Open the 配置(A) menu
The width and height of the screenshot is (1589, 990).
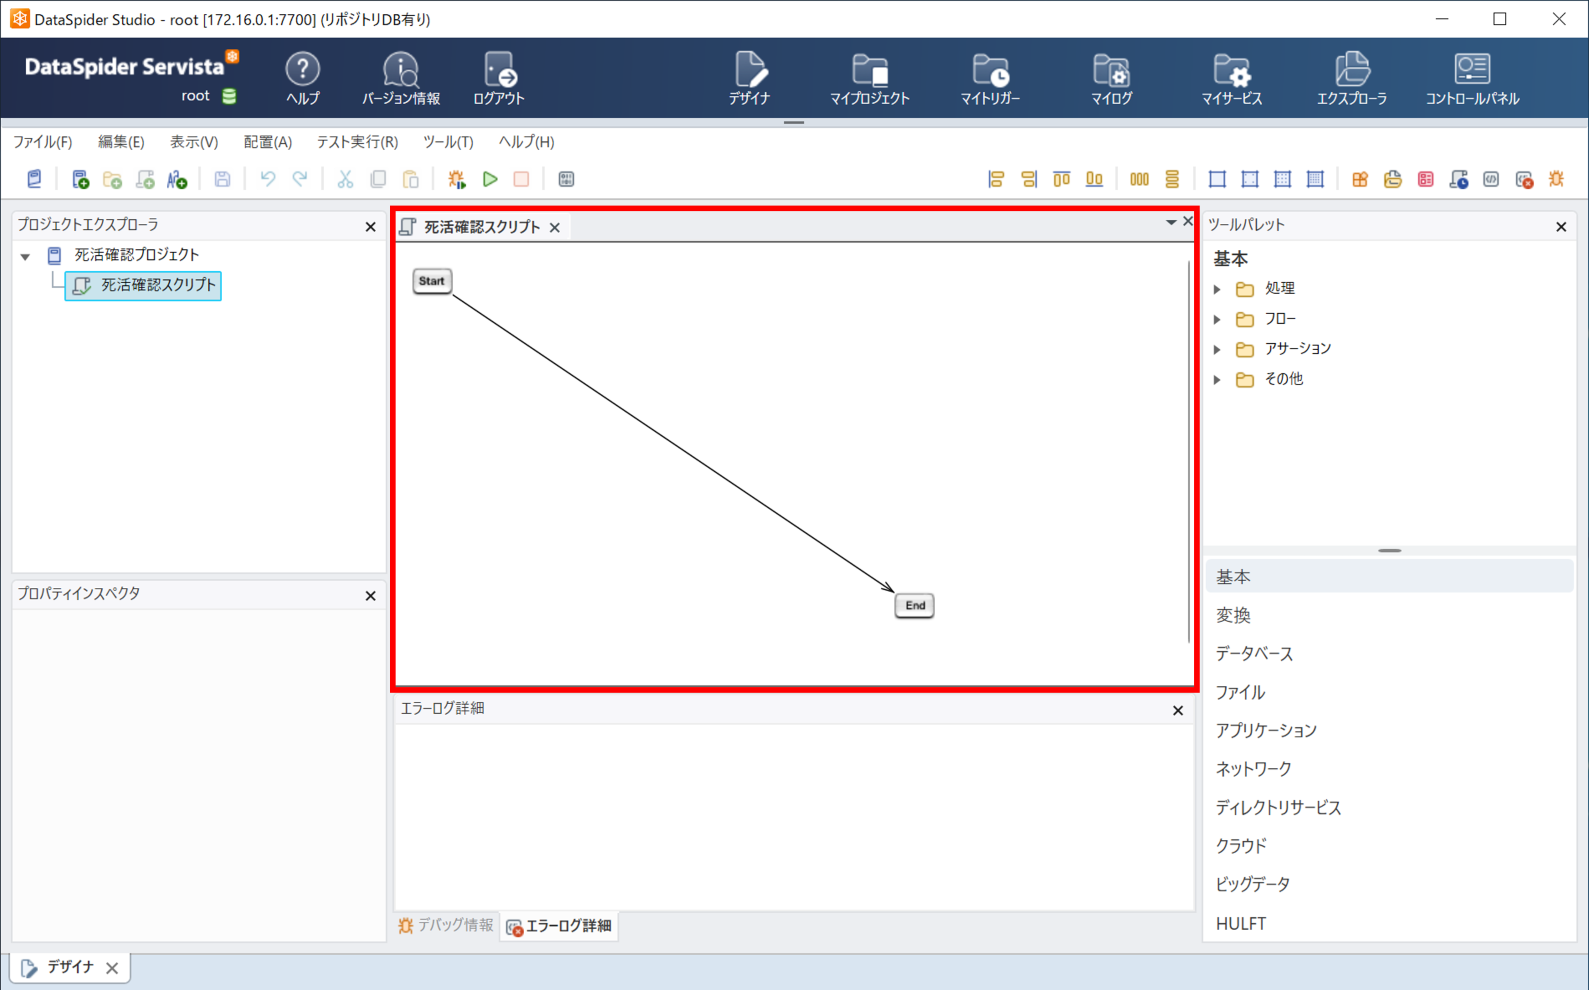[267, 142]
